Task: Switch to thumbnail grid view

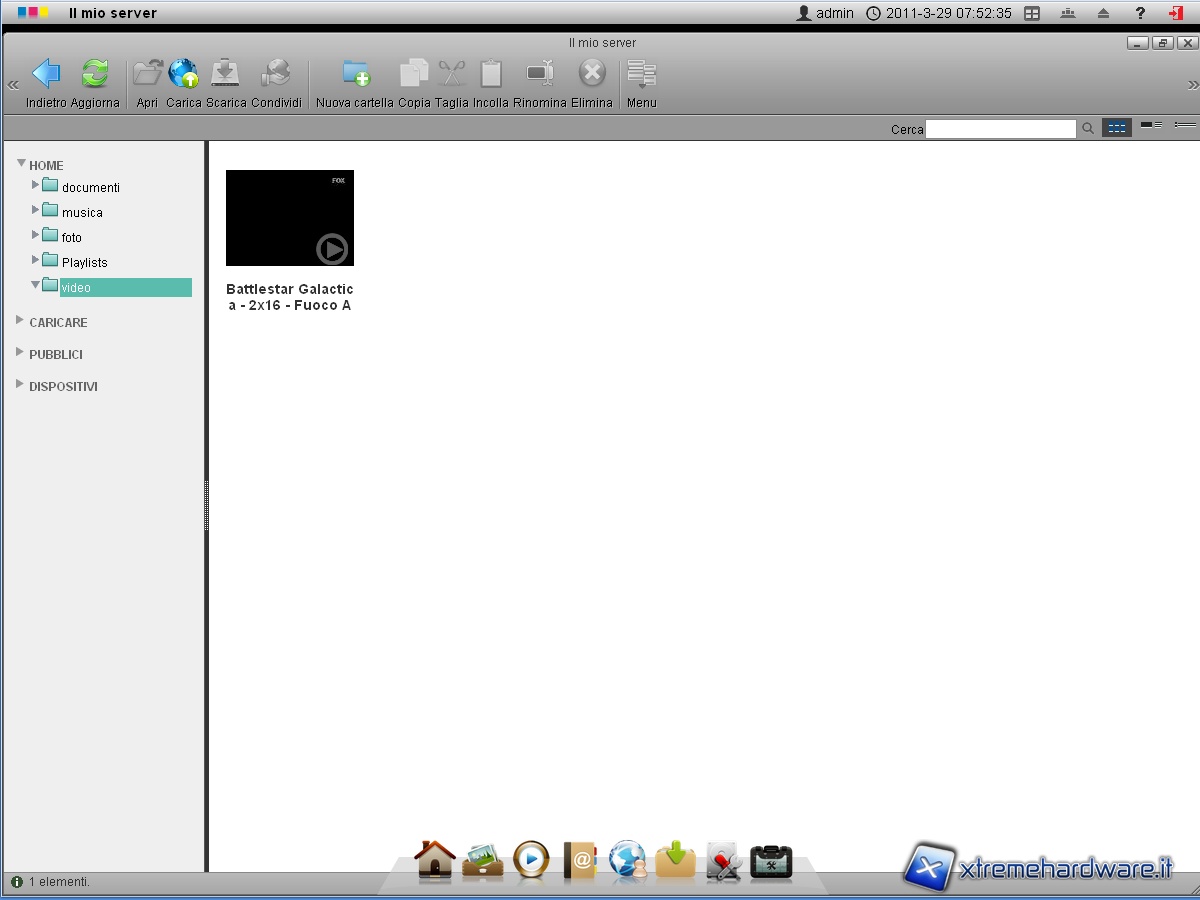Action: click(x=1116, y=128)
